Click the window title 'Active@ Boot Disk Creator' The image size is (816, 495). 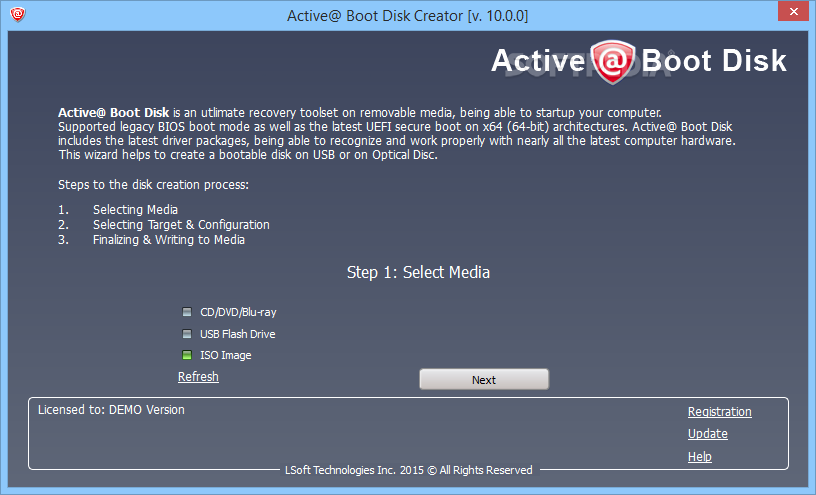(407, 16)
